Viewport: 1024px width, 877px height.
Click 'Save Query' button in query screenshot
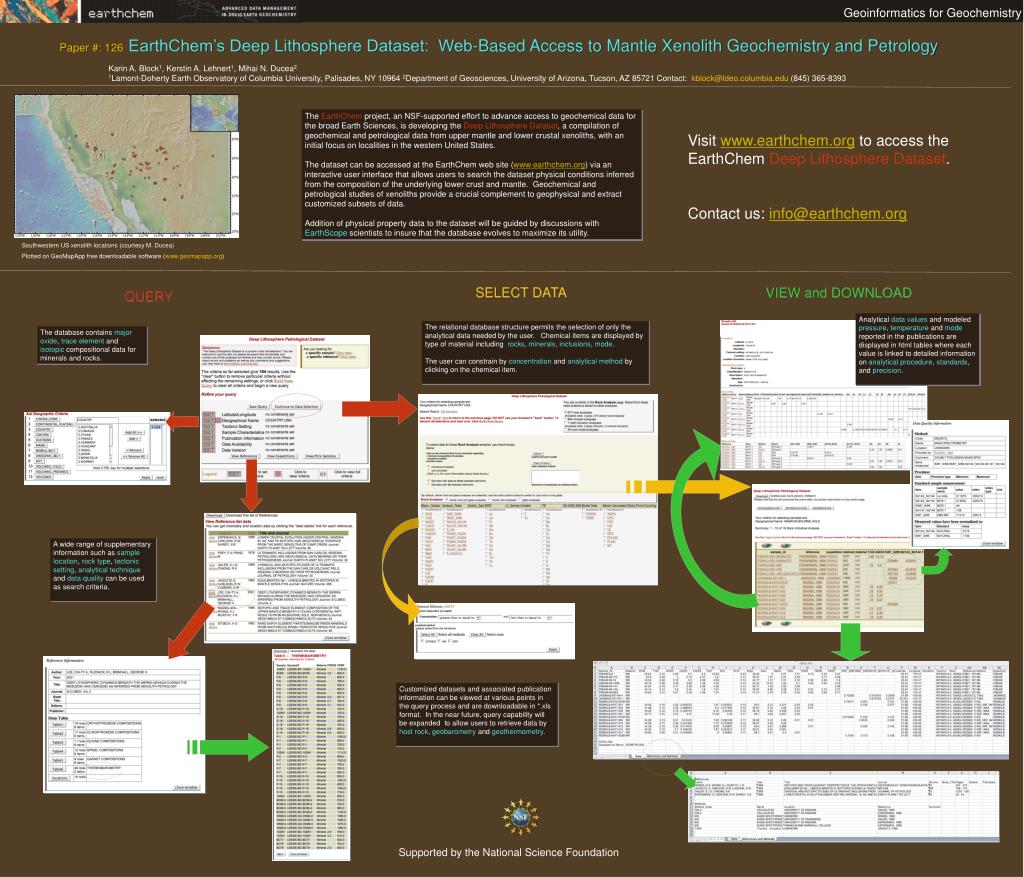tap(258, 407)
